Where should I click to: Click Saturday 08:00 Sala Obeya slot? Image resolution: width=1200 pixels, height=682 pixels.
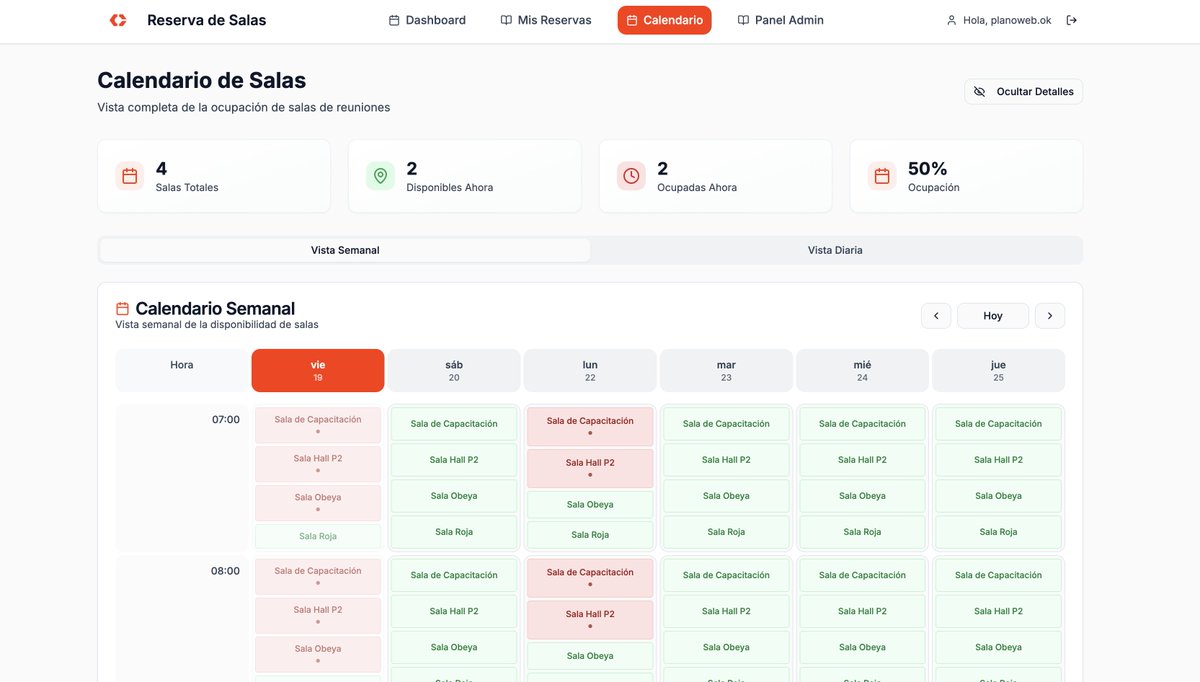454,647
